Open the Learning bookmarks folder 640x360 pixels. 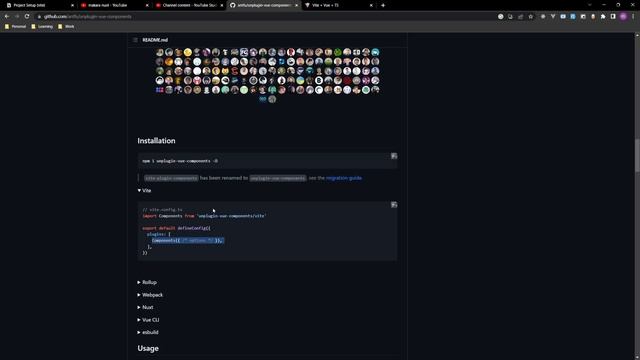pos(42,27)
